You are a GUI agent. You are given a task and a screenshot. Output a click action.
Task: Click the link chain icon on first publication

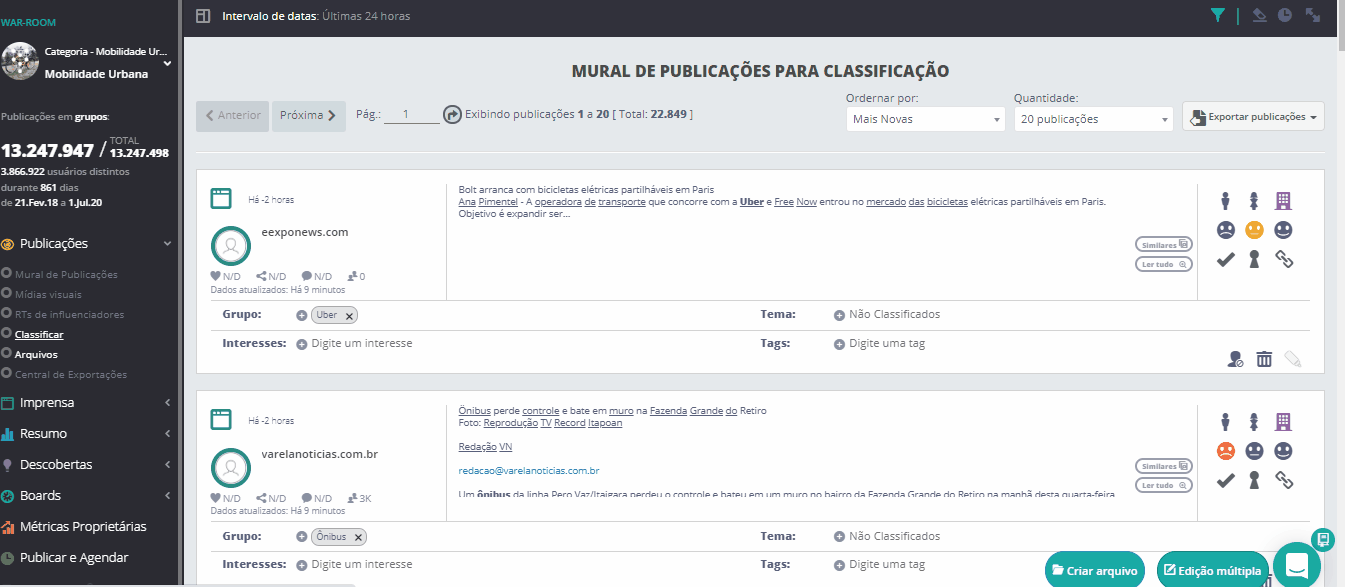click(1284, 260)
